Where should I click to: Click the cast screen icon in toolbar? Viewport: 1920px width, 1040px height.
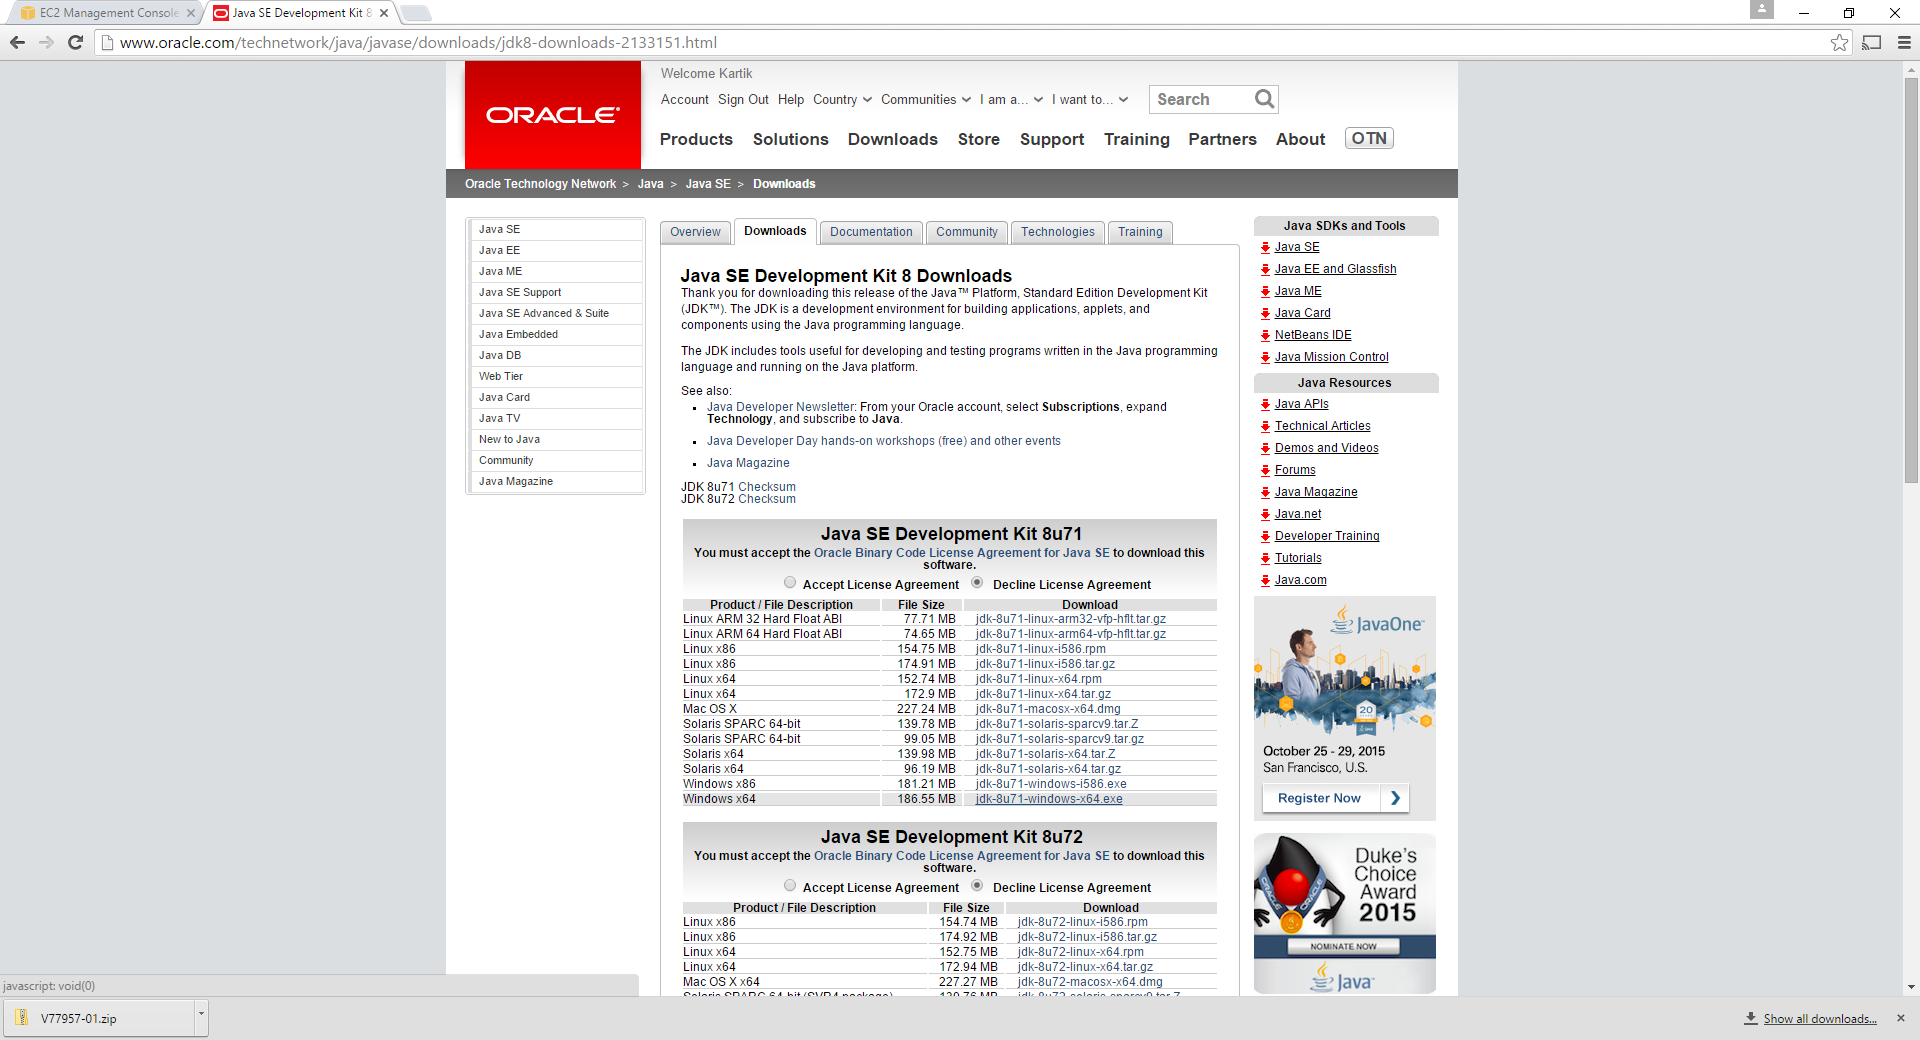coord(1872,42)
